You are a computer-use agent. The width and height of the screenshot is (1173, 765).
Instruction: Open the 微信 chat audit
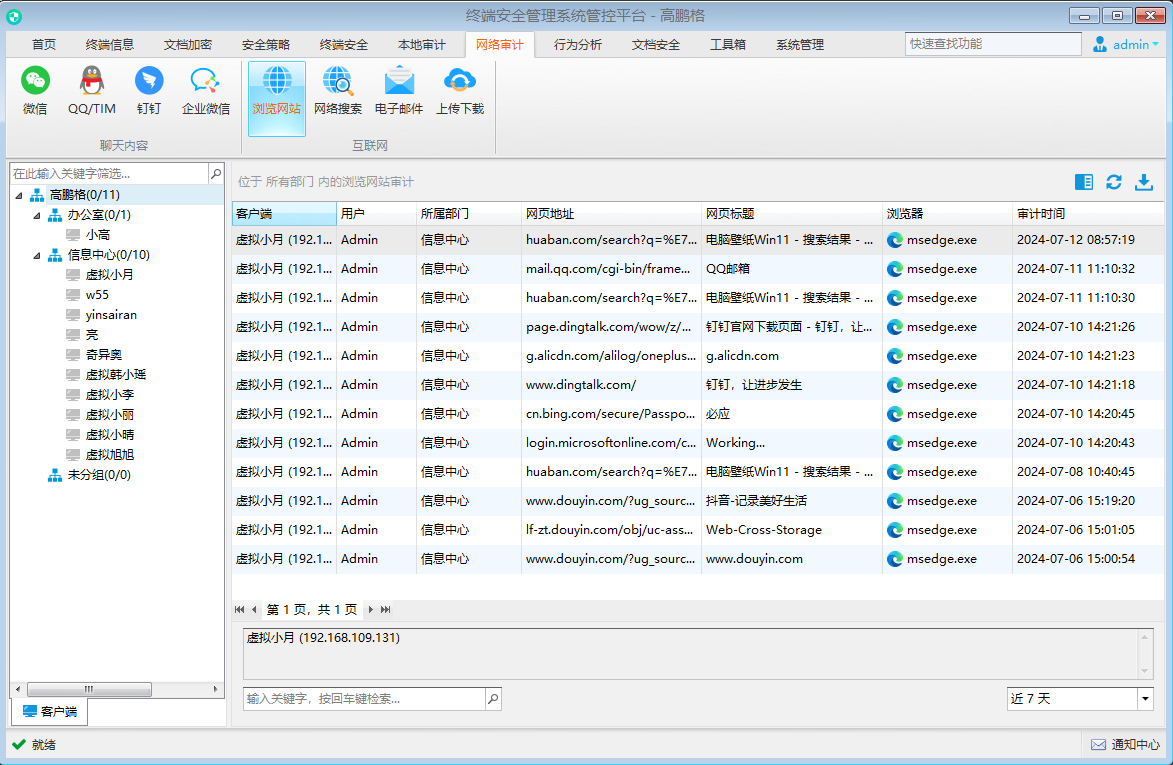pos(35,90)
